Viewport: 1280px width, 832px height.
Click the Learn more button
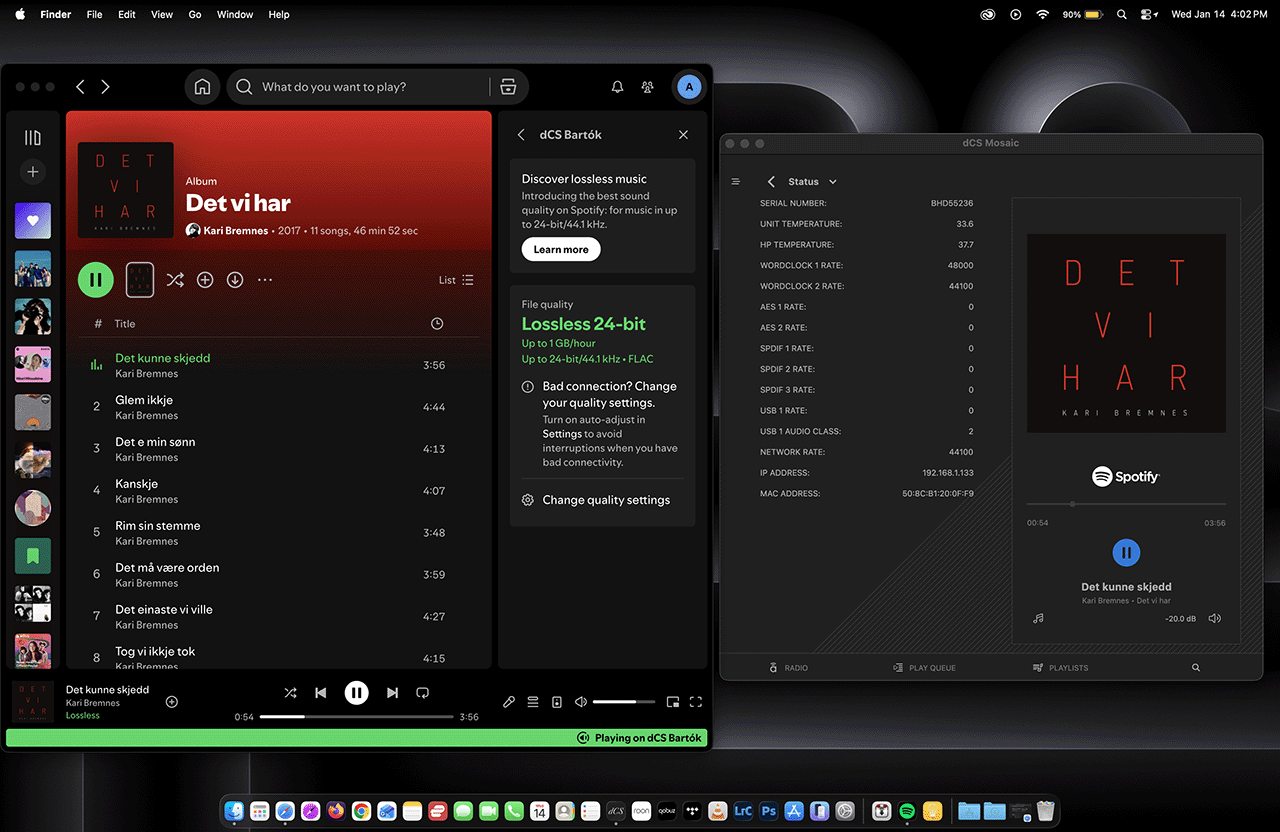point(561,249)
